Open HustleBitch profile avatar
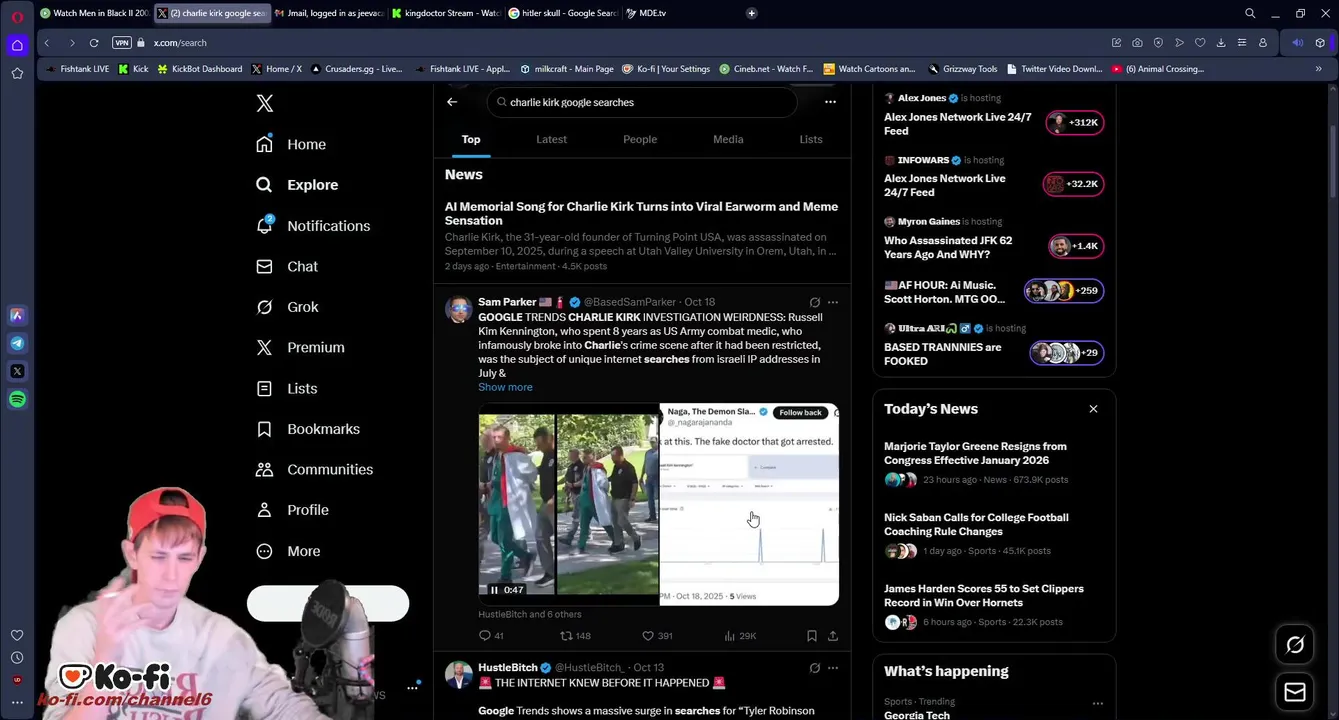The height and width of the screenshot is (720, 1339). (x=458, y=674)
